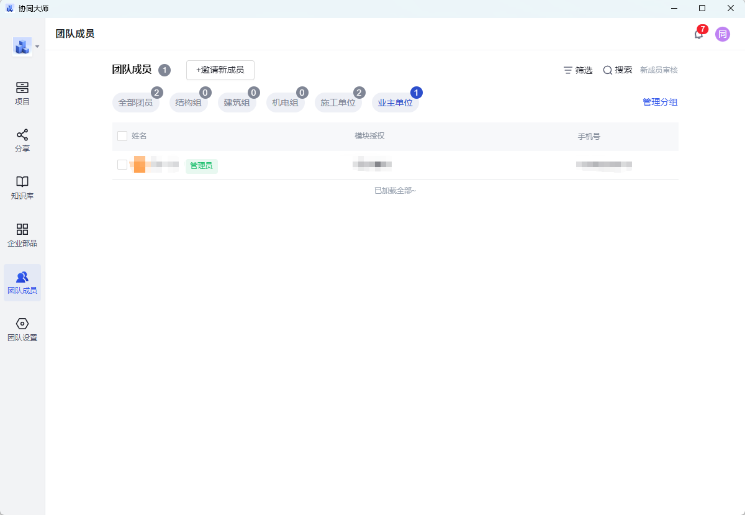Click the purple user avatar
This screenshot has width=745, height=515.
point(722,34)
